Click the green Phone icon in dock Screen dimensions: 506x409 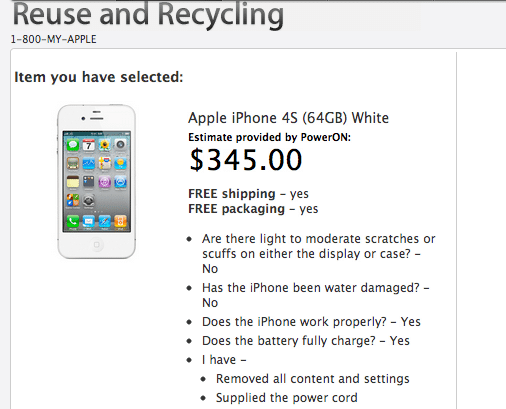pos(73,221)
